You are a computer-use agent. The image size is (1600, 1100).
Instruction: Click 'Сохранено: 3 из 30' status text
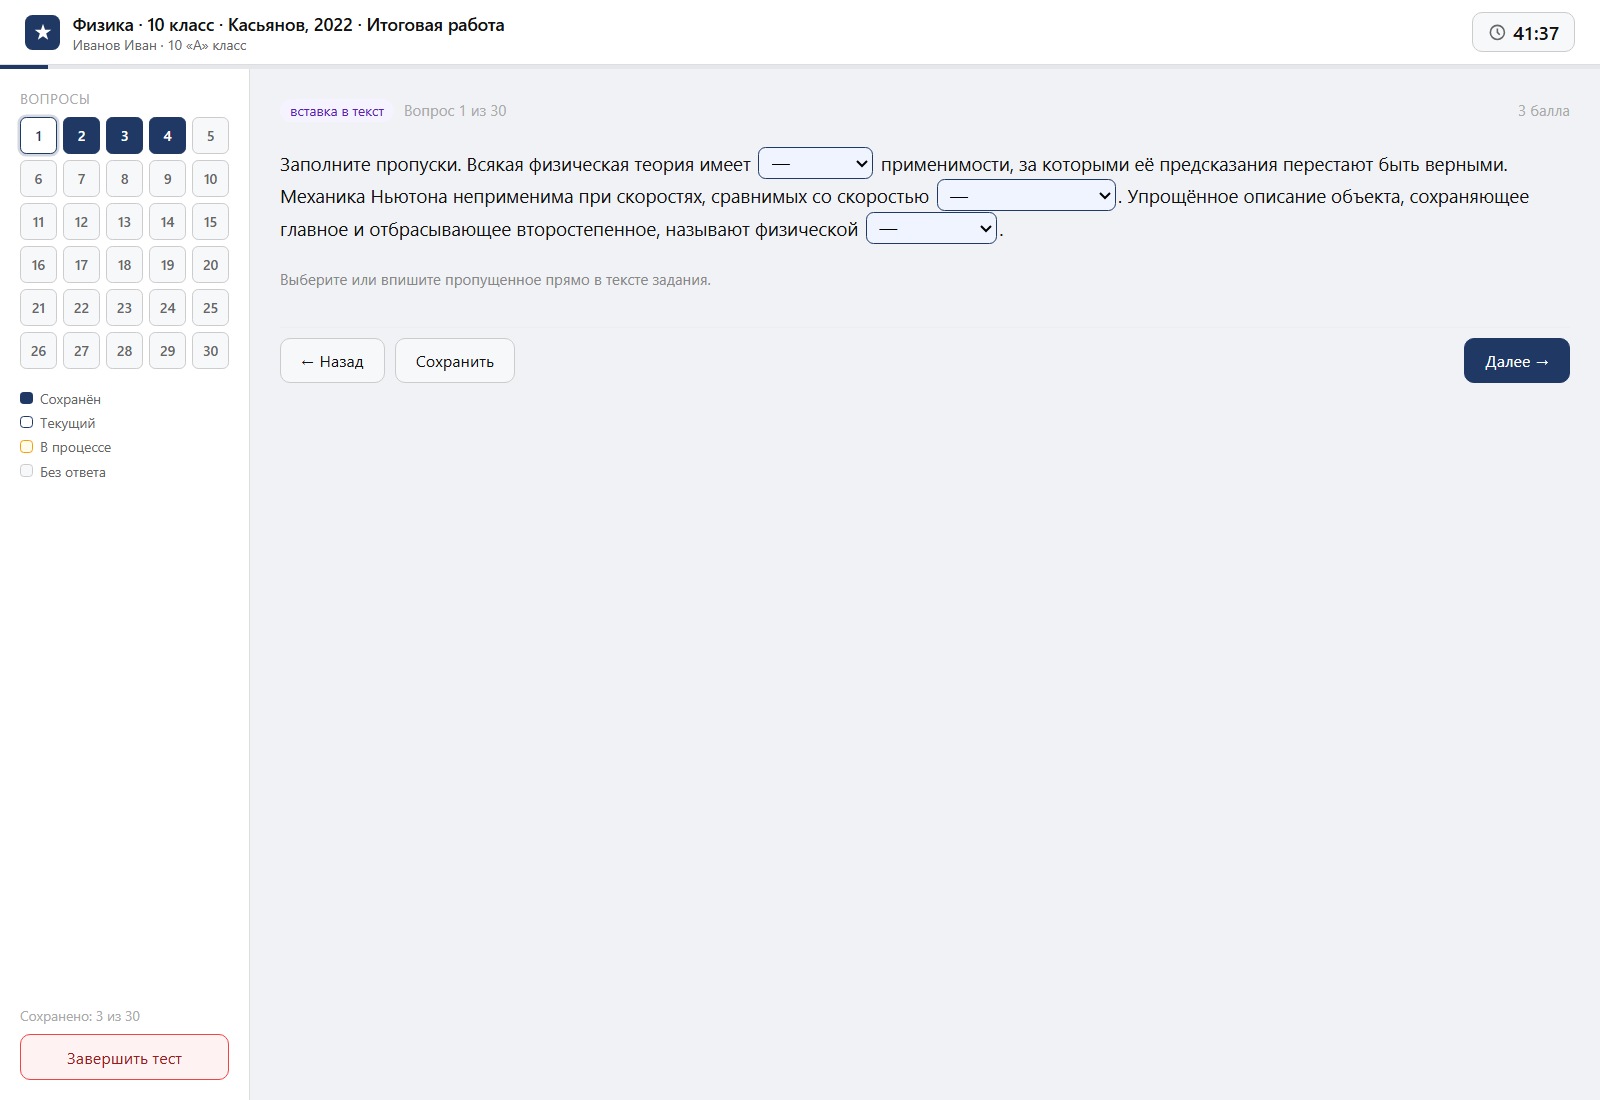point(80,1016)
